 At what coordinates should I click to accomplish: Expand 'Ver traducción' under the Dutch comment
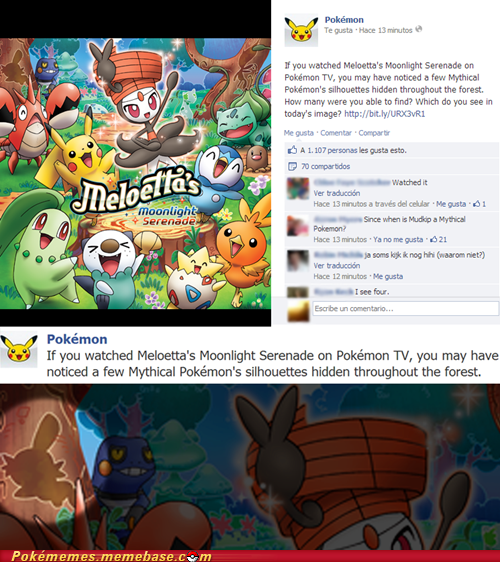point(337,266)
